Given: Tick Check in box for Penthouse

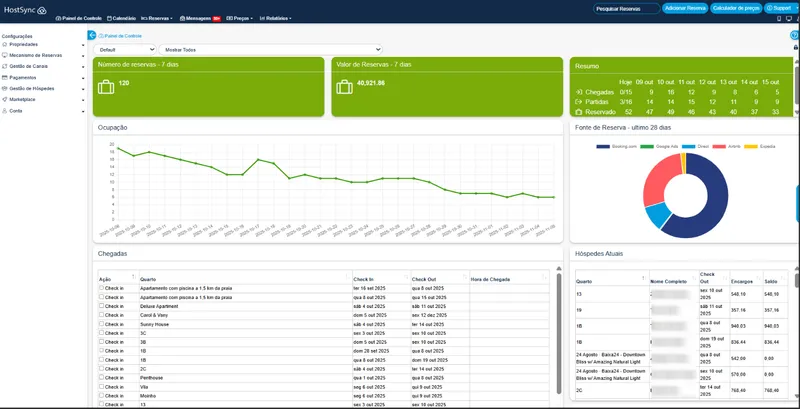Looking at the screenshot, I should pos(102,377).
